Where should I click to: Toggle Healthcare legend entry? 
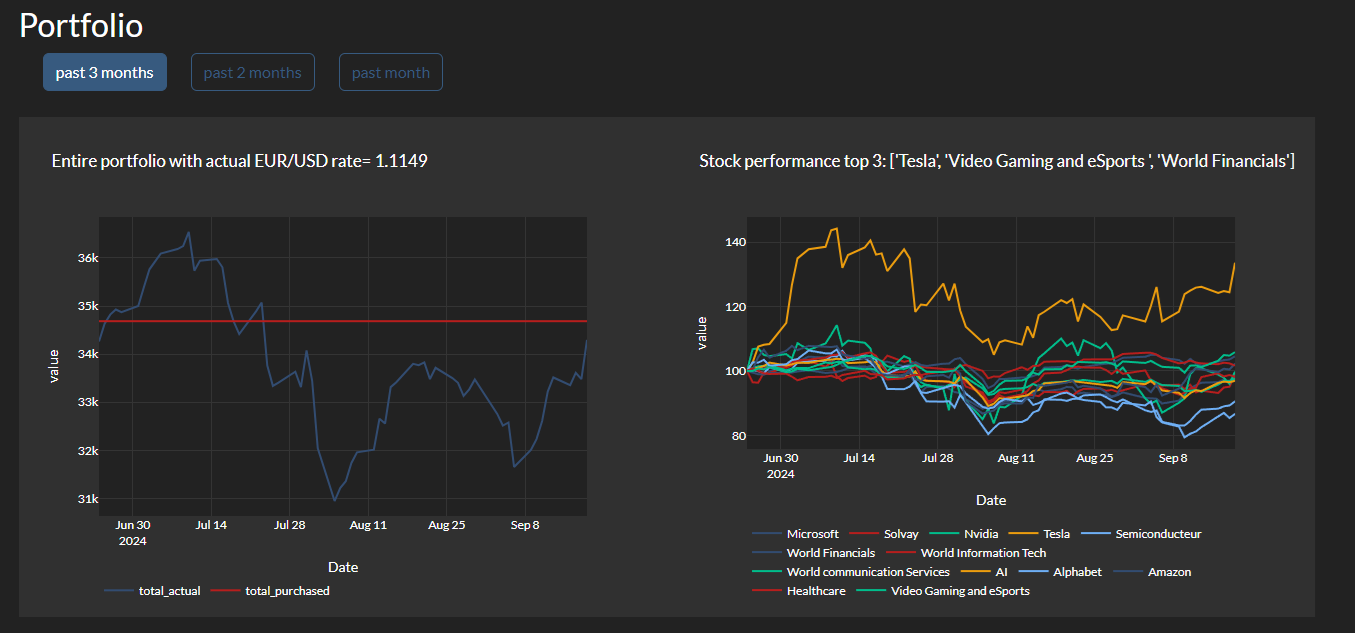click(815, 591)
